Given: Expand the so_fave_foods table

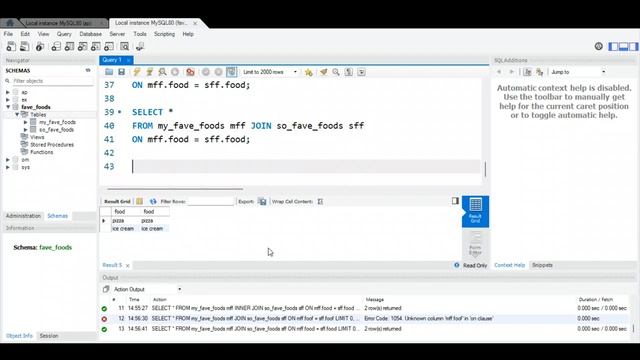Looking at the screenshot, I should click(x=25, y=129).
